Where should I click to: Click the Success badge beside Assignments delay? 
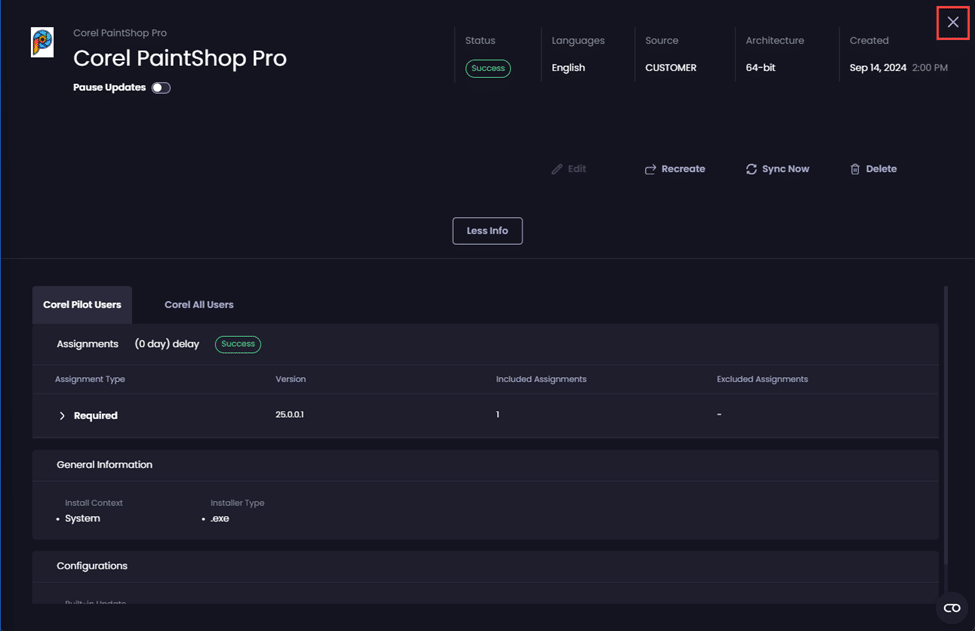coord(238,344)
